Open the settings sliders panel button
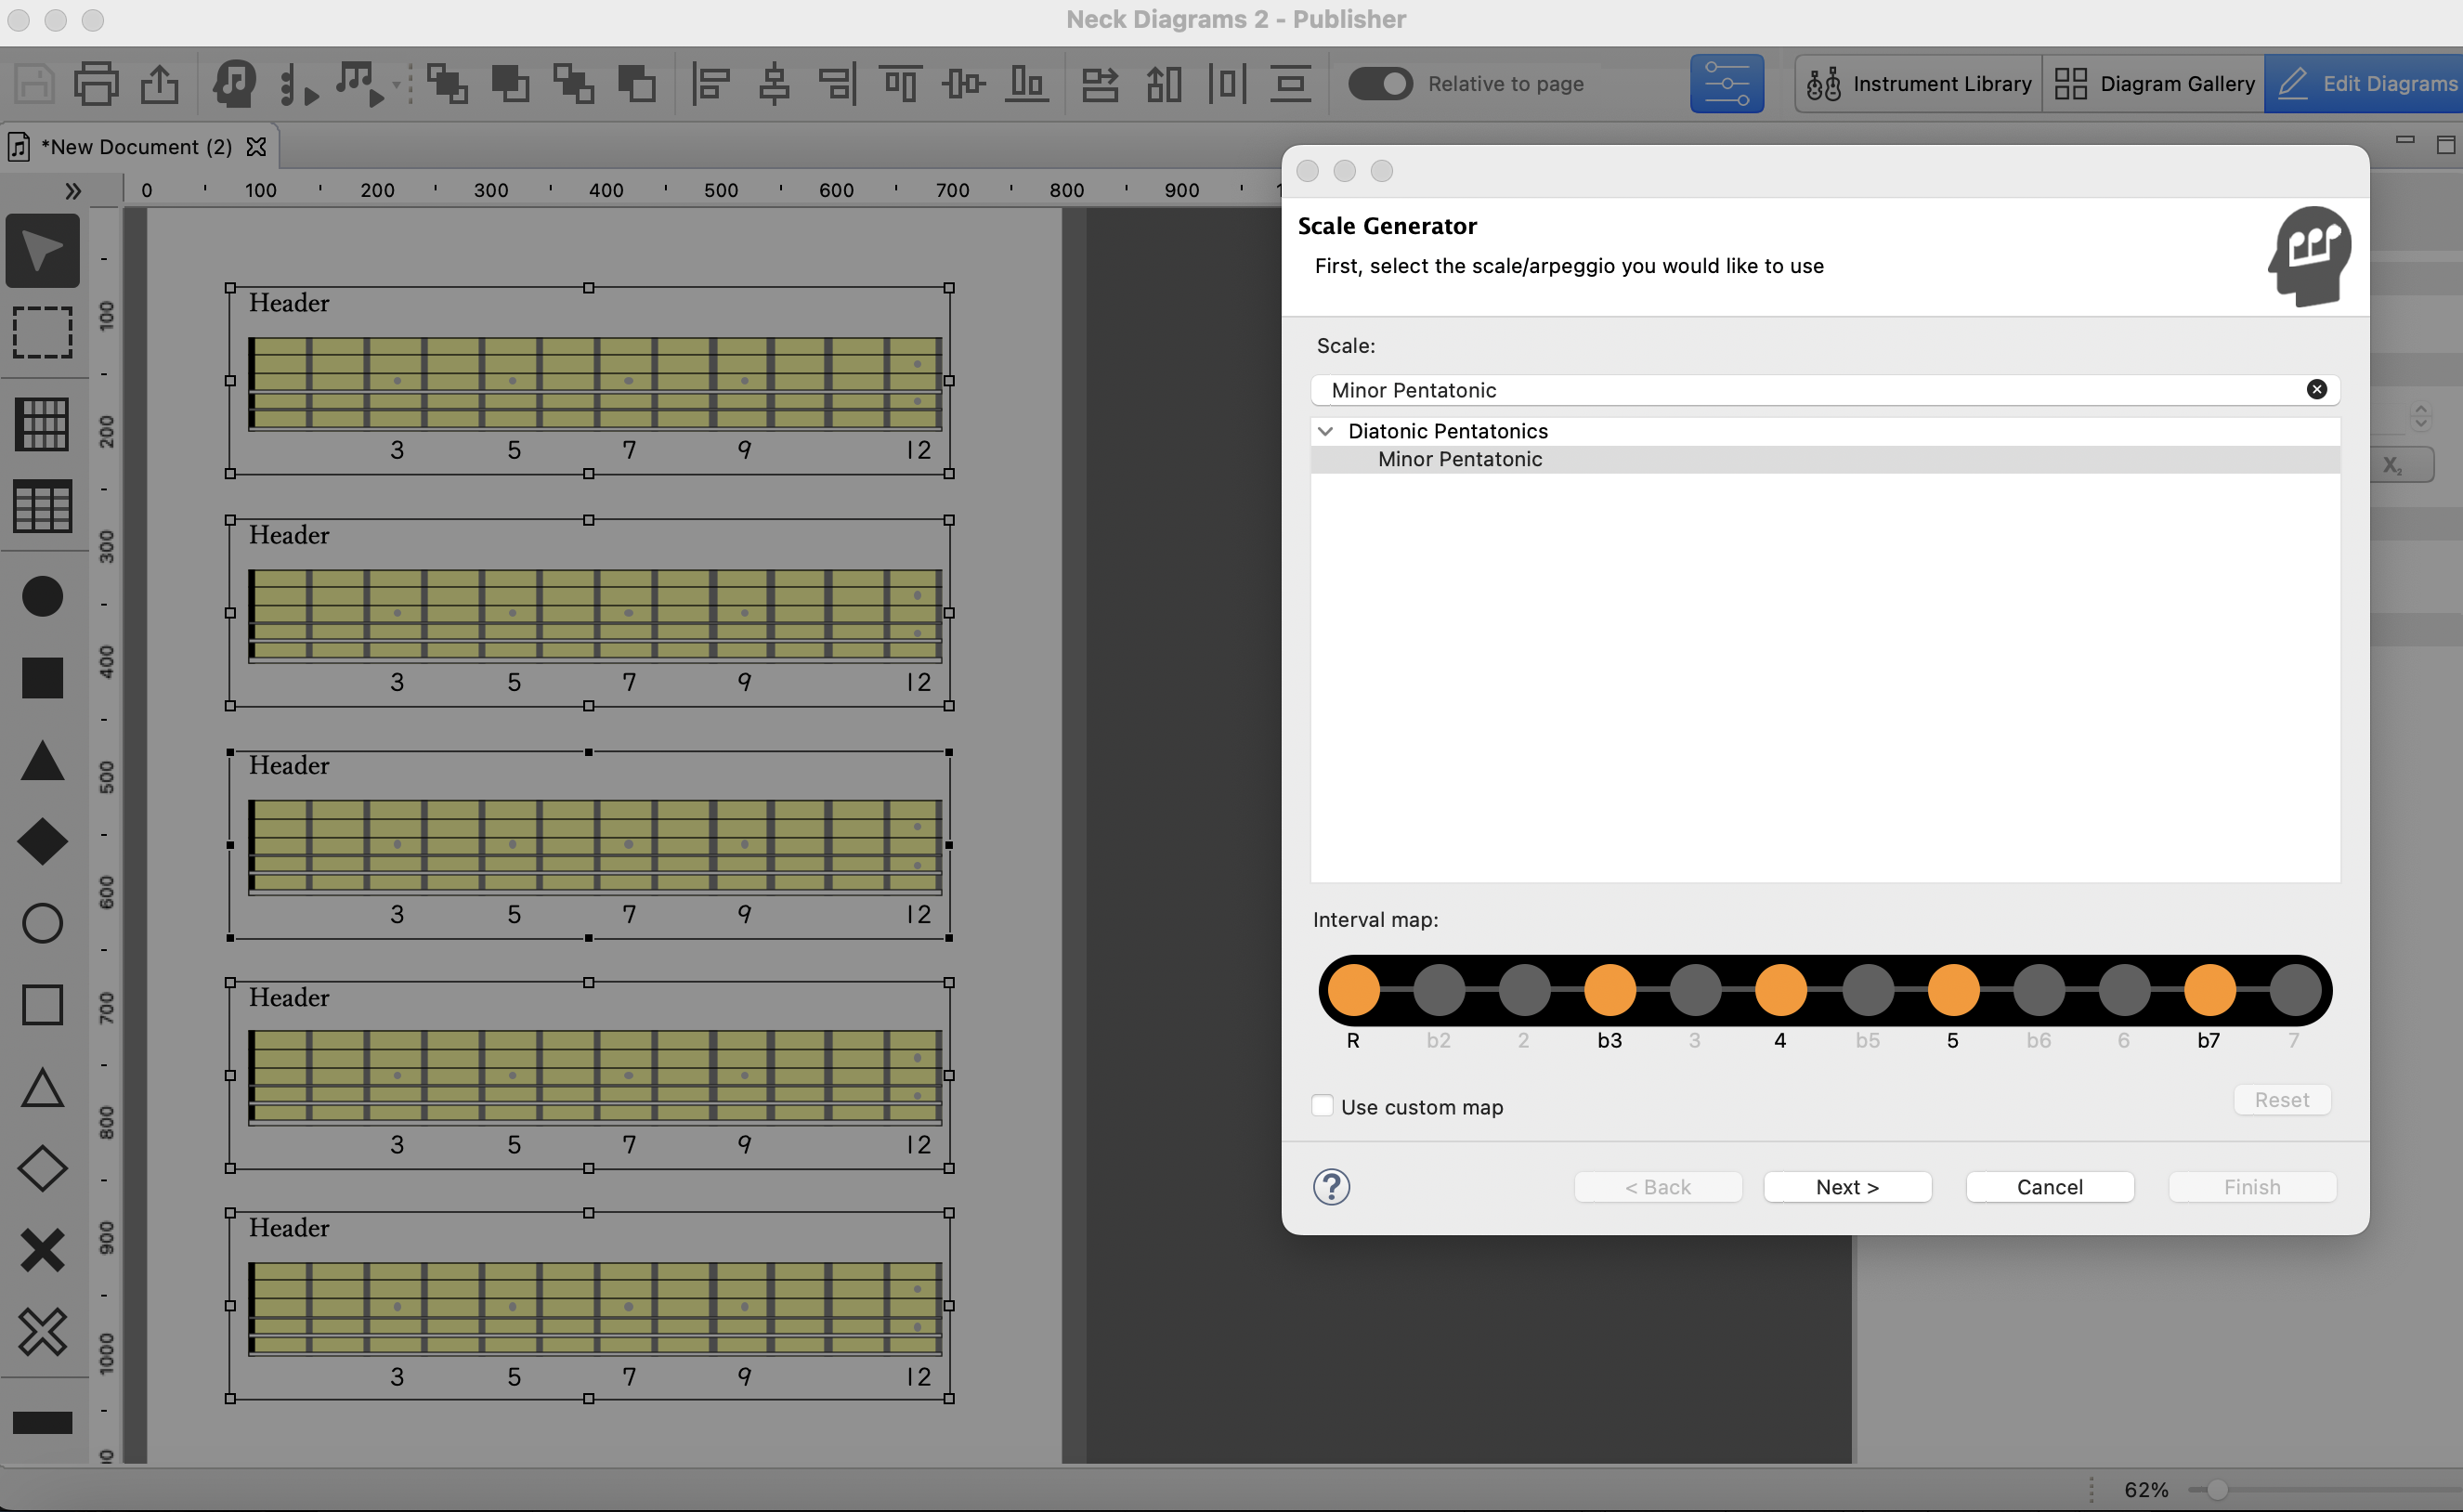 pos(1726,84)
